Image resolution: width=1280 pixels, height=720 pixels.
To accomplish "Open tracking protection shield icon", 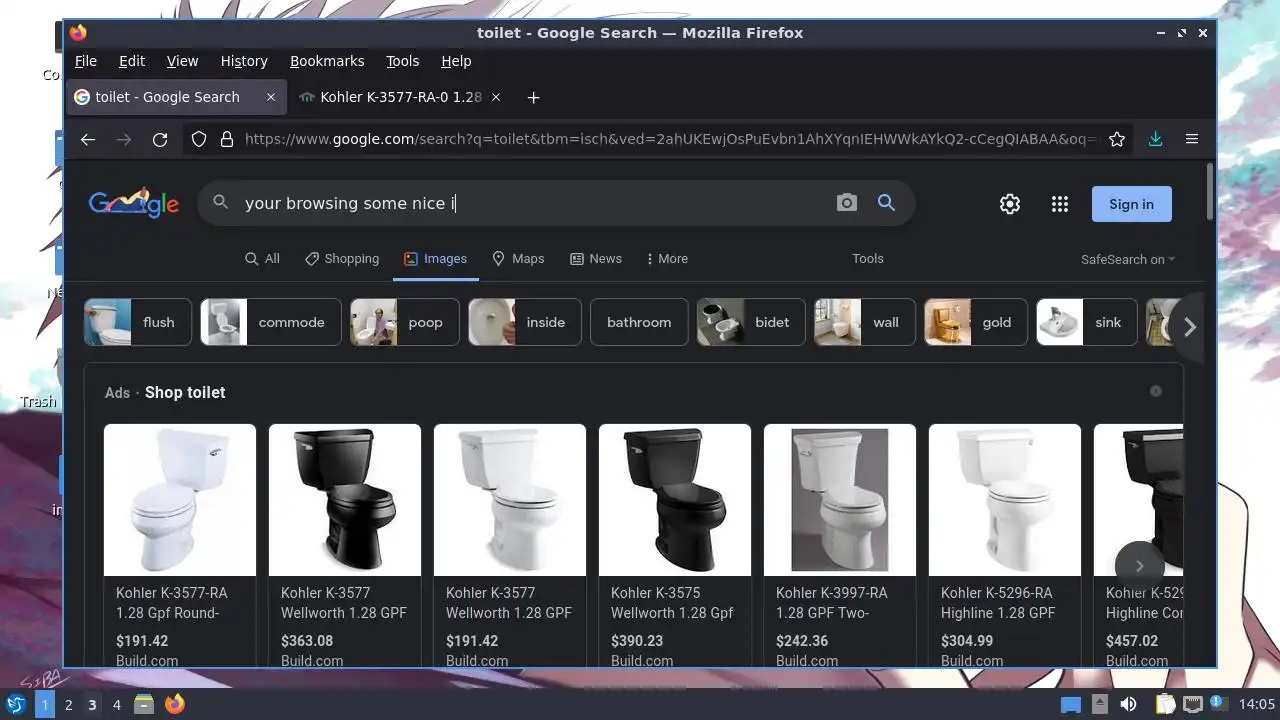I will (199, 139).
